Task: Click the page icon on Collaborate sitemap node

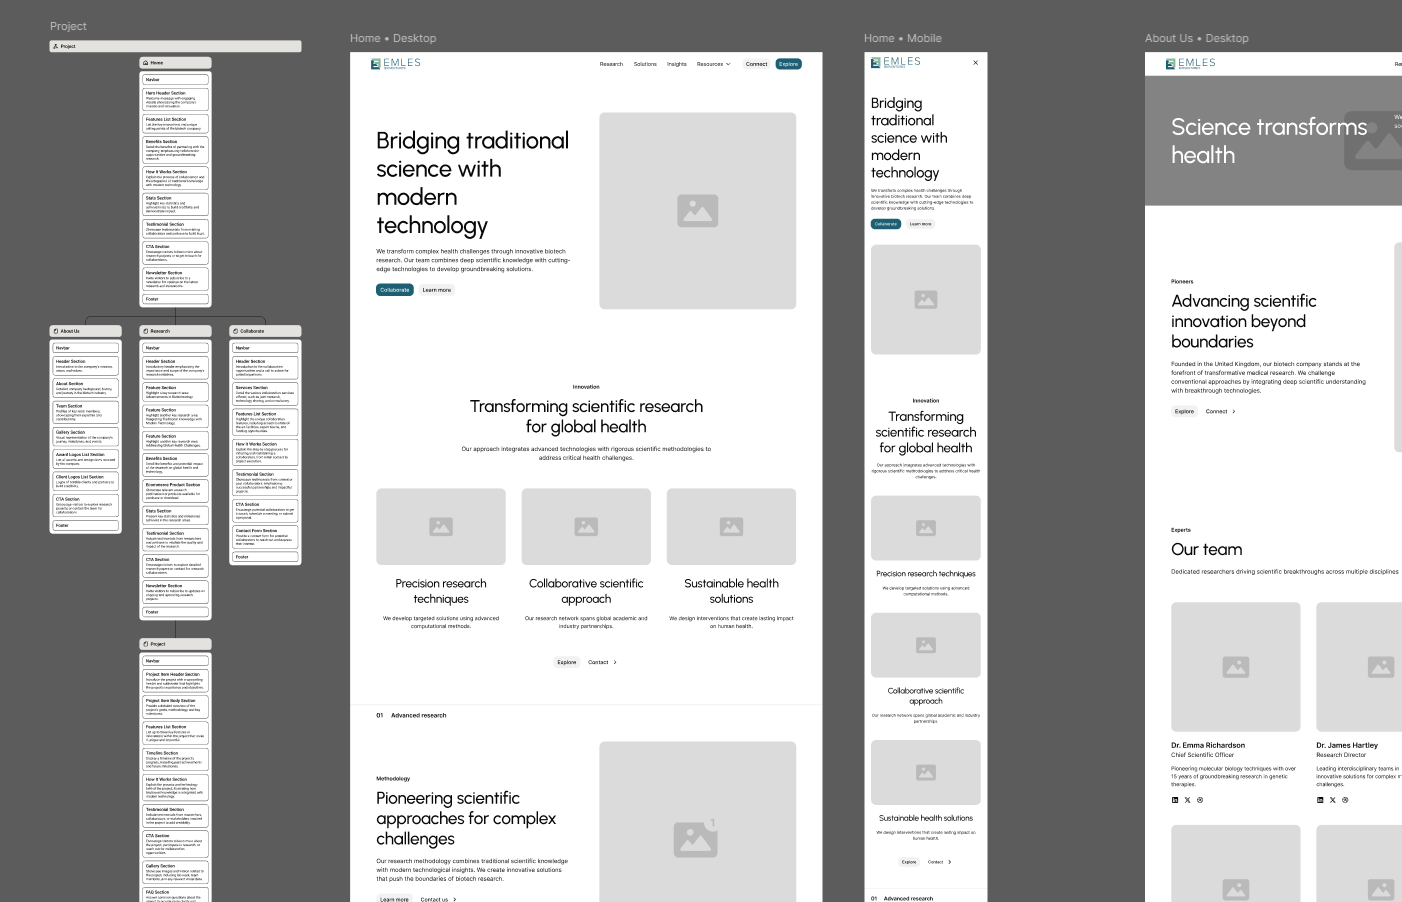Action: (x=236, y=331)
